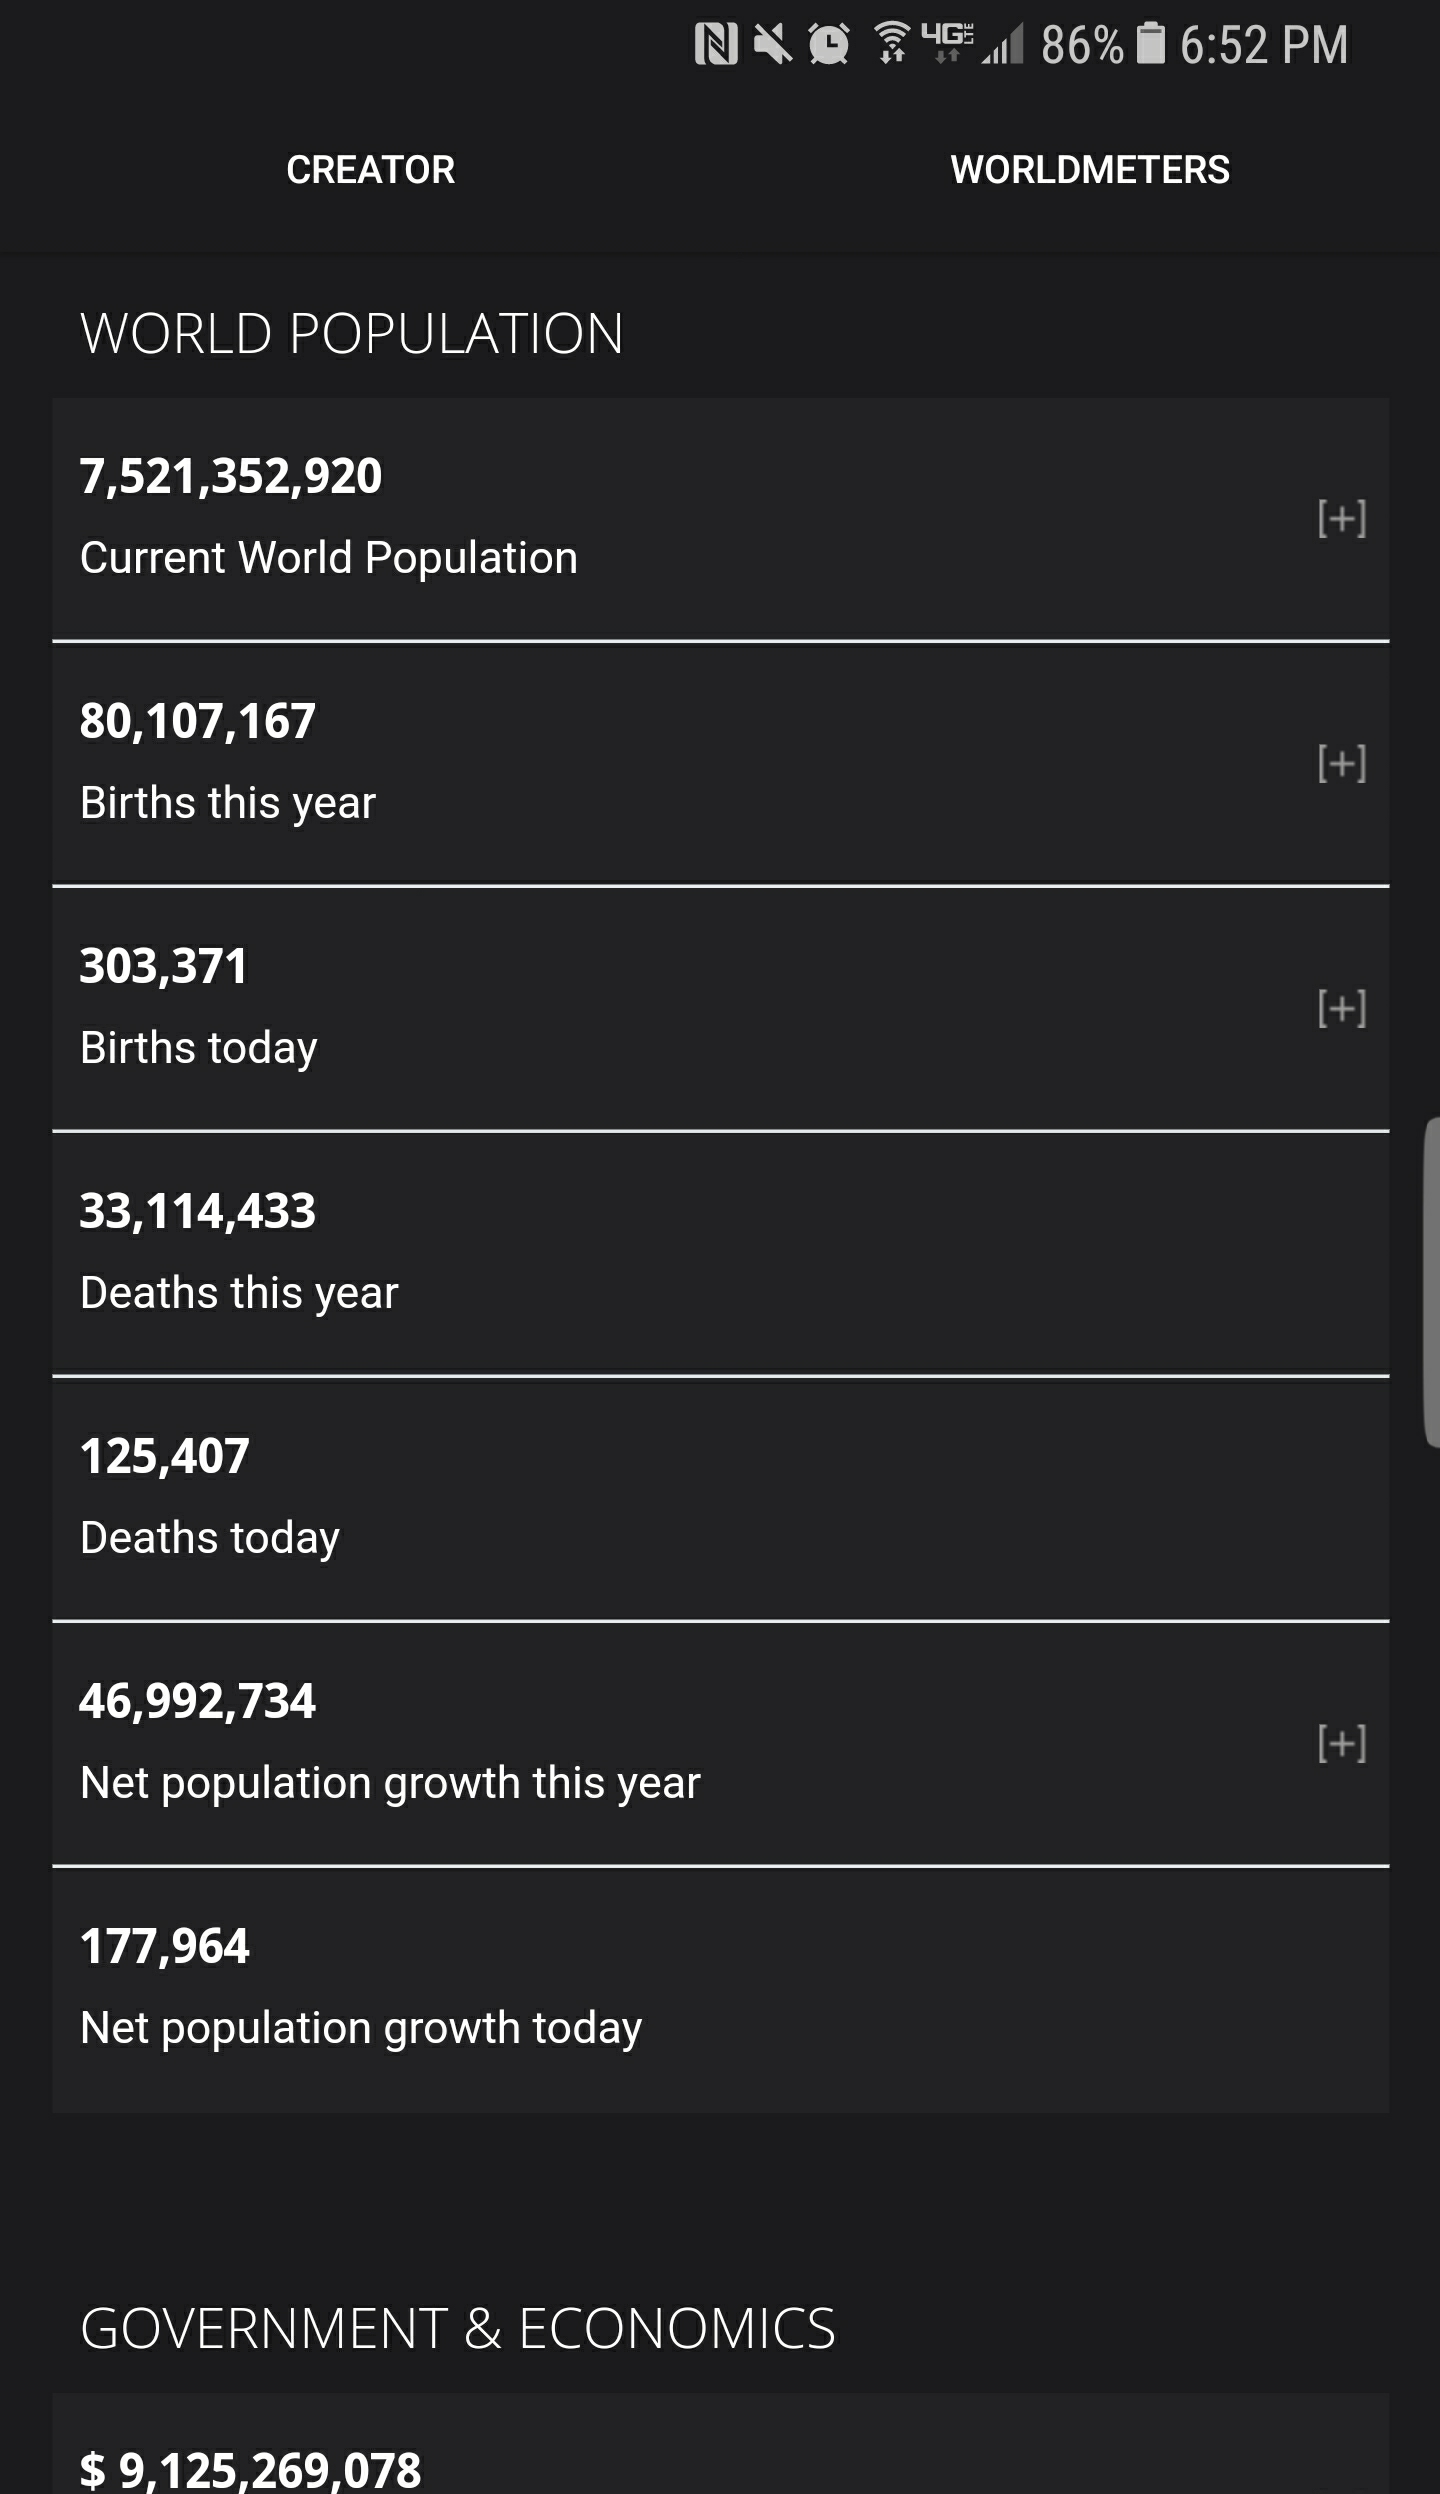The width and height of the screenshot is (1440, 2494).
Task: Tap the alarm clock status icon
Action: point(829,45)
